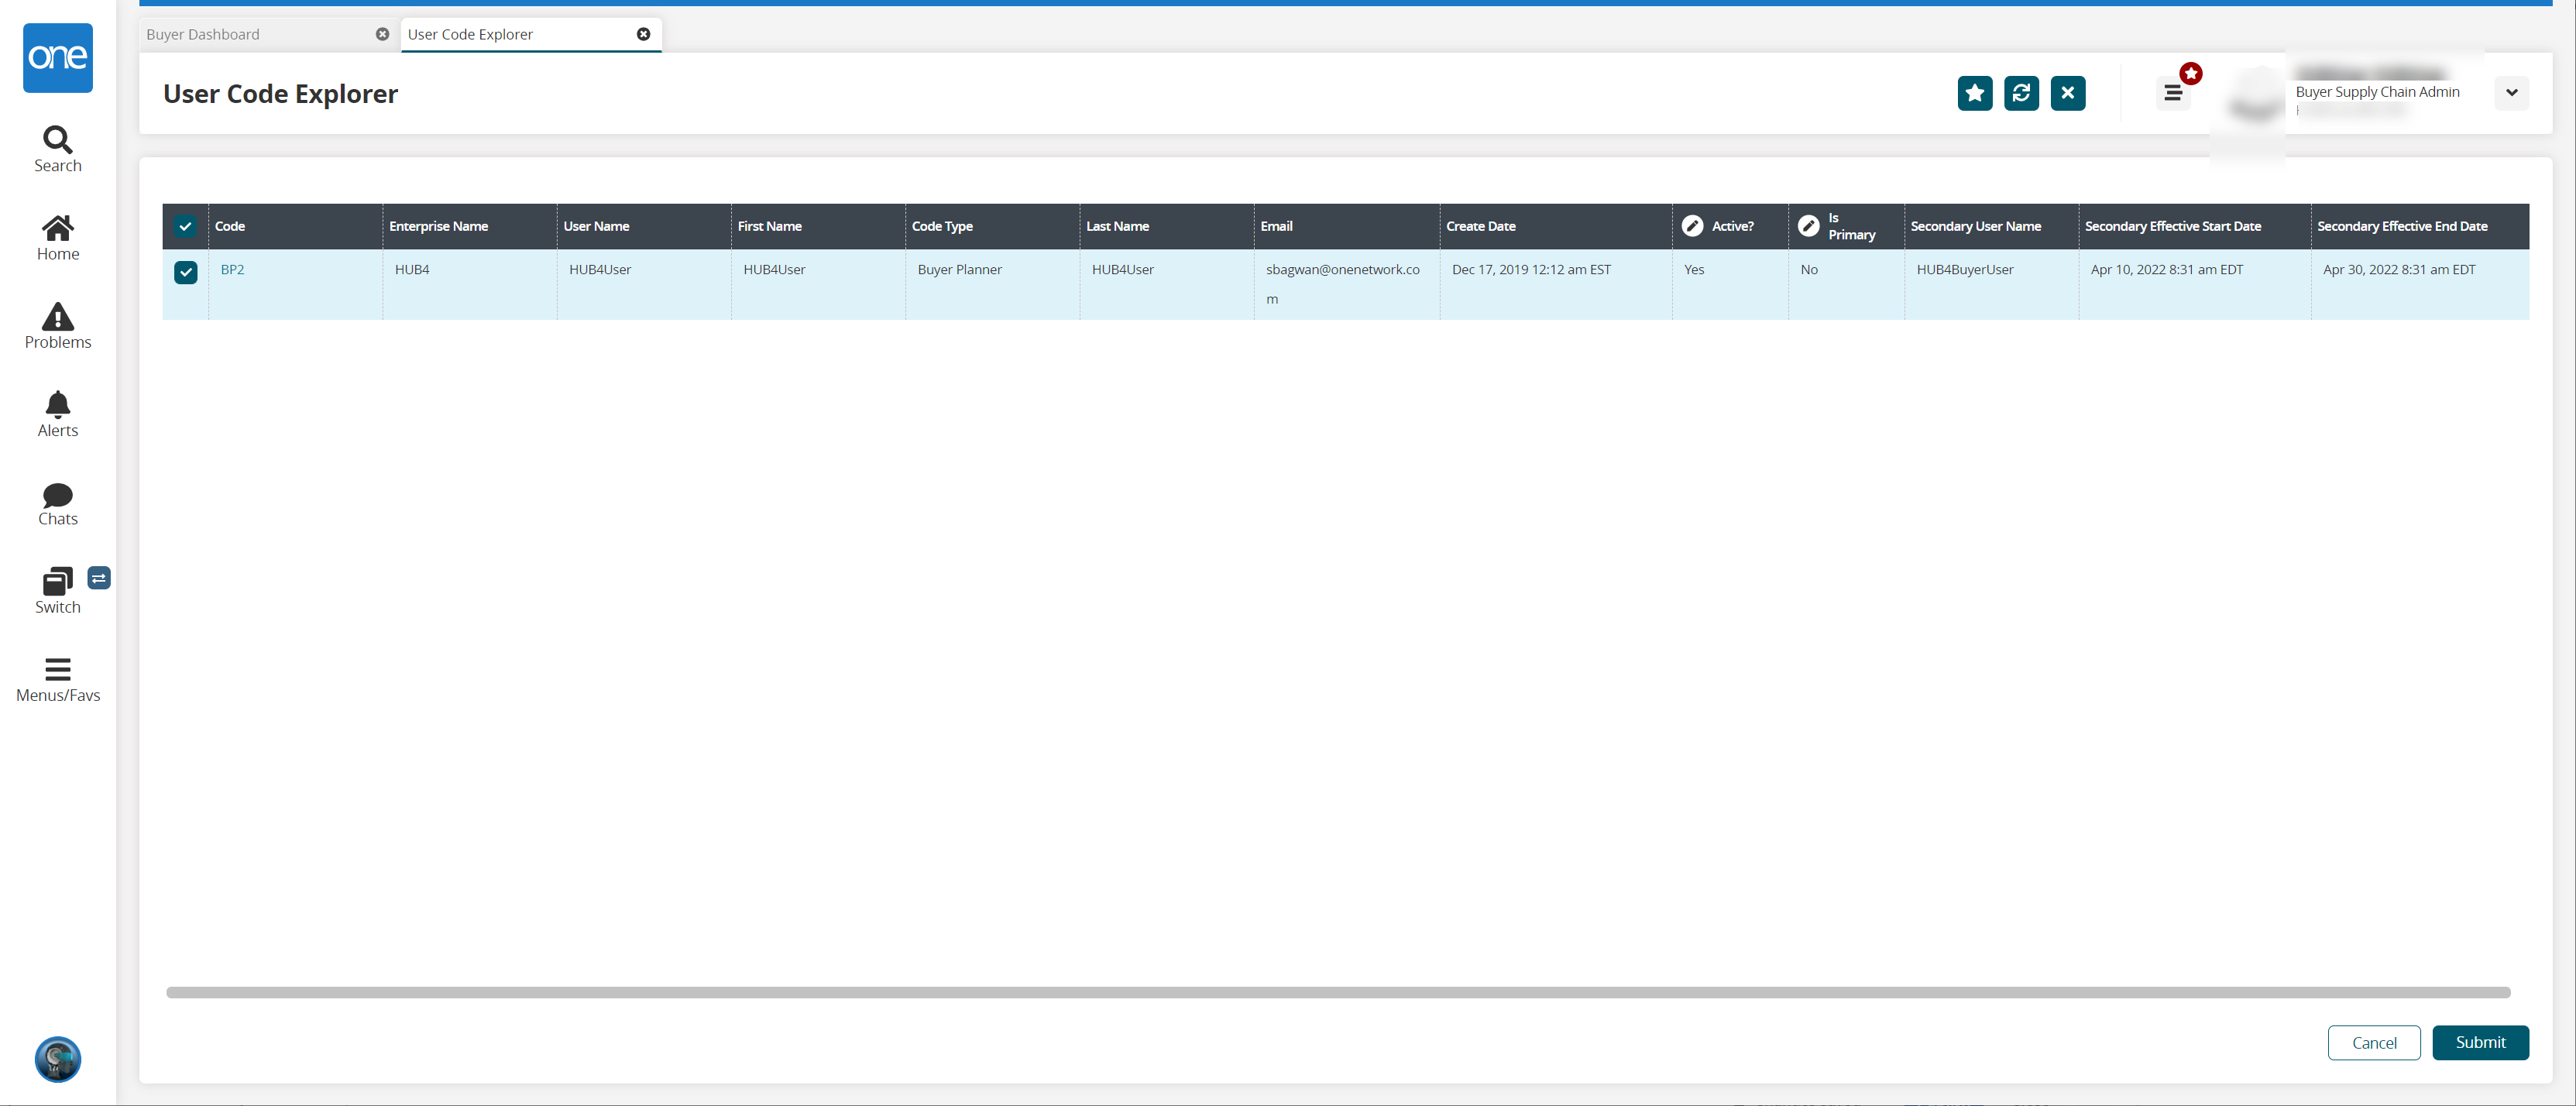Enable the Active? column toggle icon
The image size is (2576, 1106).
pos(1692,225)
